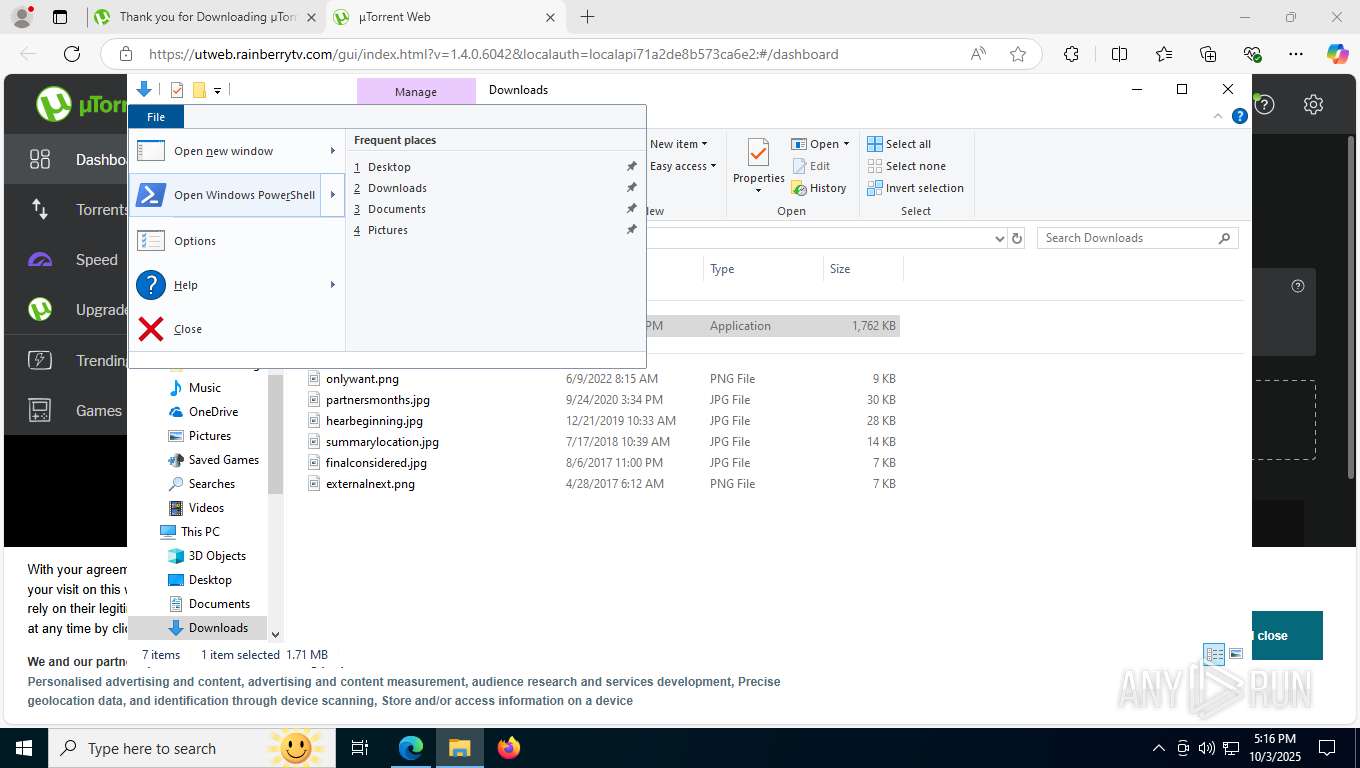This screenshot has height=768, width=1360.
Task: Unpin Pictures from Frequent places
Action: pyautogui.click(x=631, y=230)
